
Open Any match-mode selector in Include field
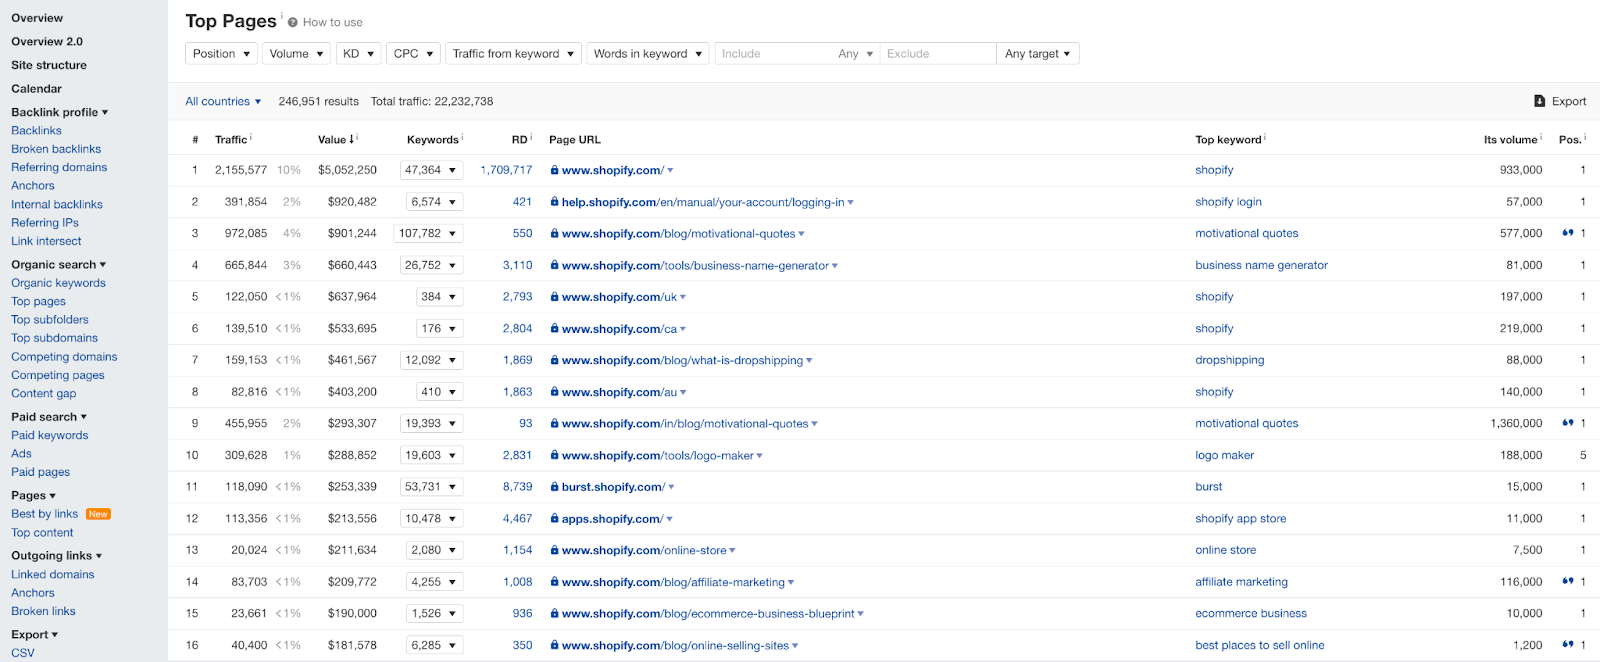click(x=855, y=54)
